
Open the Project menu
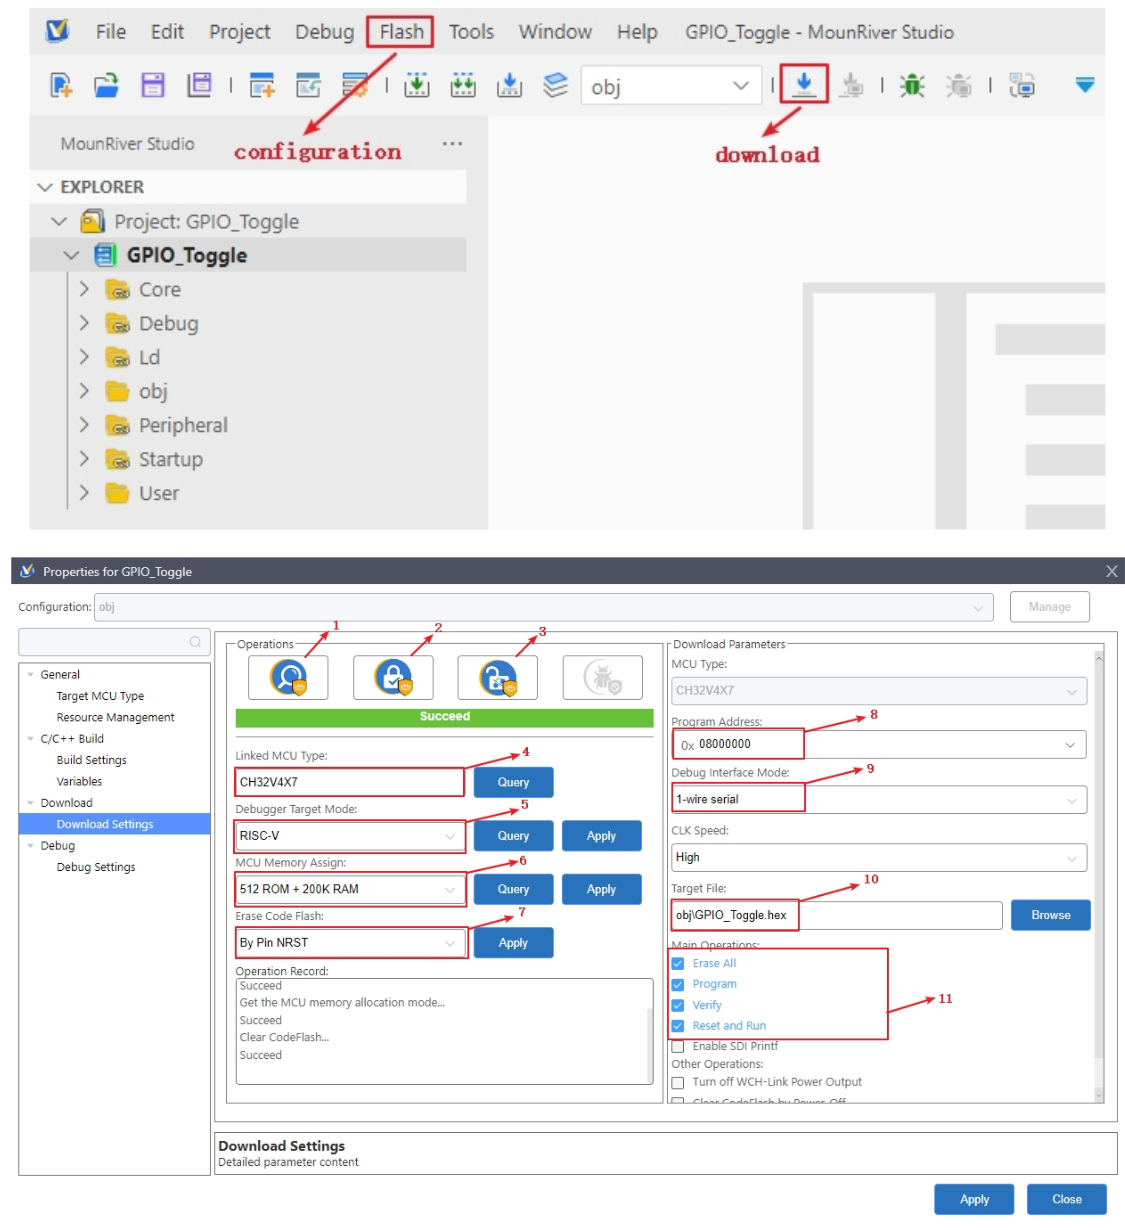tap(240, 32)
